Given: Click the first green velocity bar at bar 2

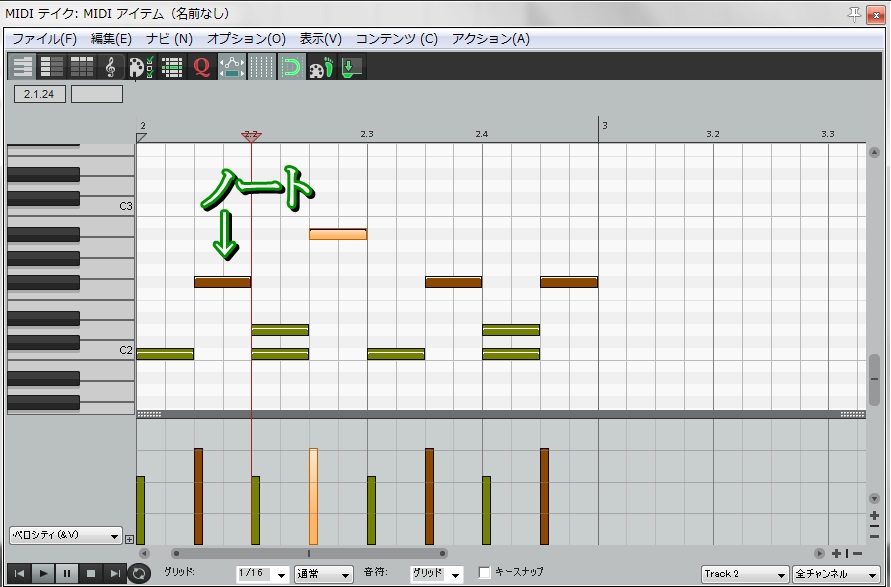Looking at the screenshot, I should (140, 510).
